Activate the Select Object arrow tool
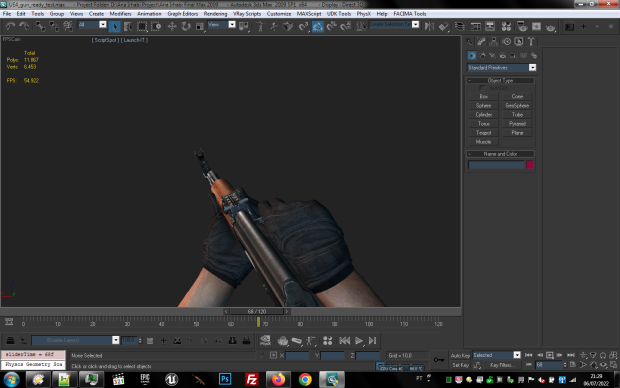Image resolution: width=620 pixels, height=388 pixels. [x=115, y=26]
